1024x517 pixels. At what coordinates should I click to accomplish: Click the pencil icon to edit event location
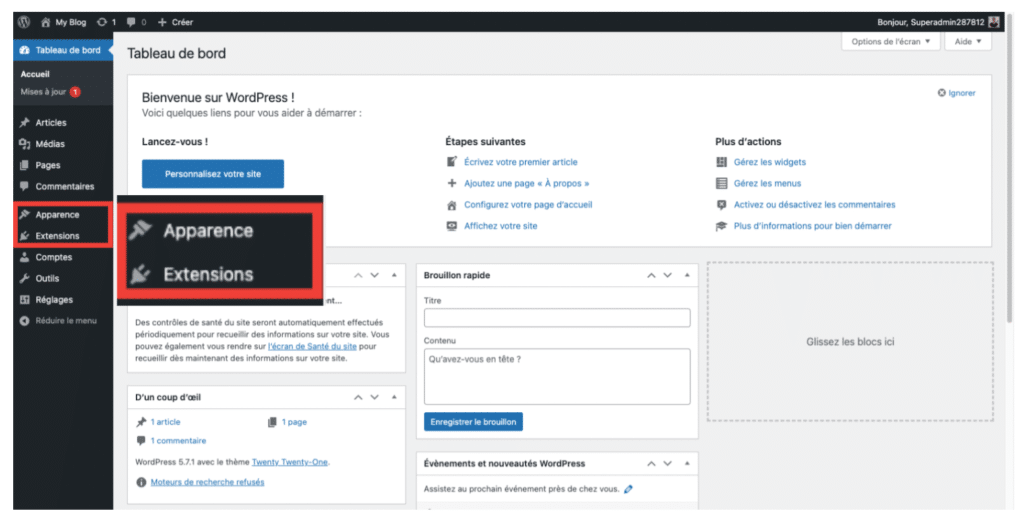click(x=628, y=489)
